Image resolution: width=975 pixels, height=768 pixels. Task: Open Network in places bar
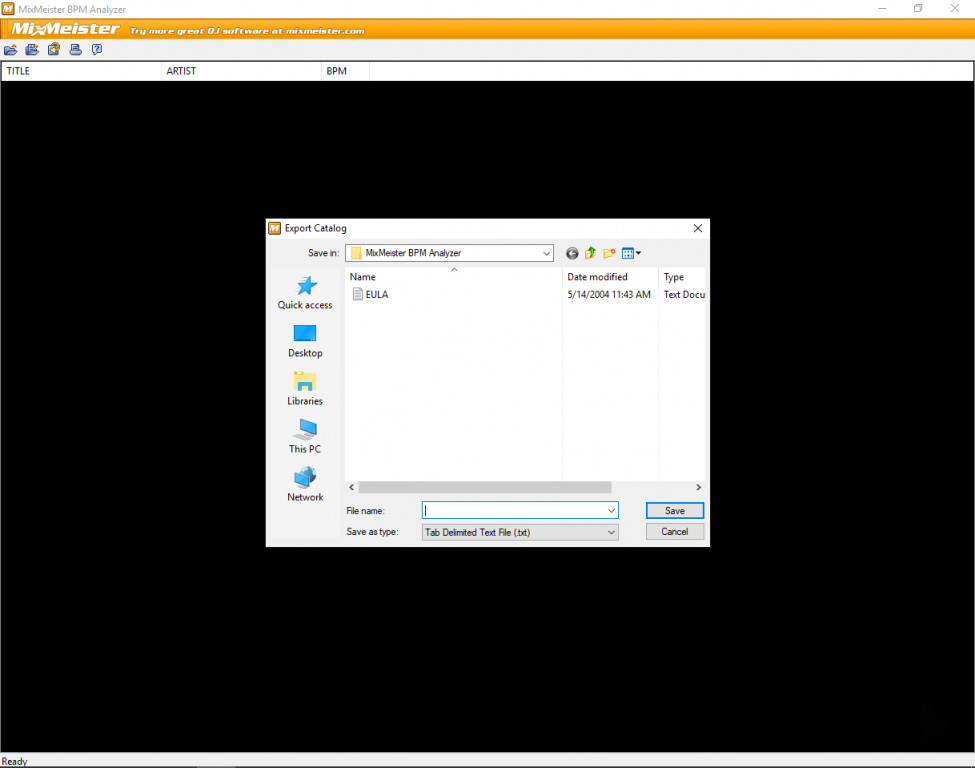305,484
